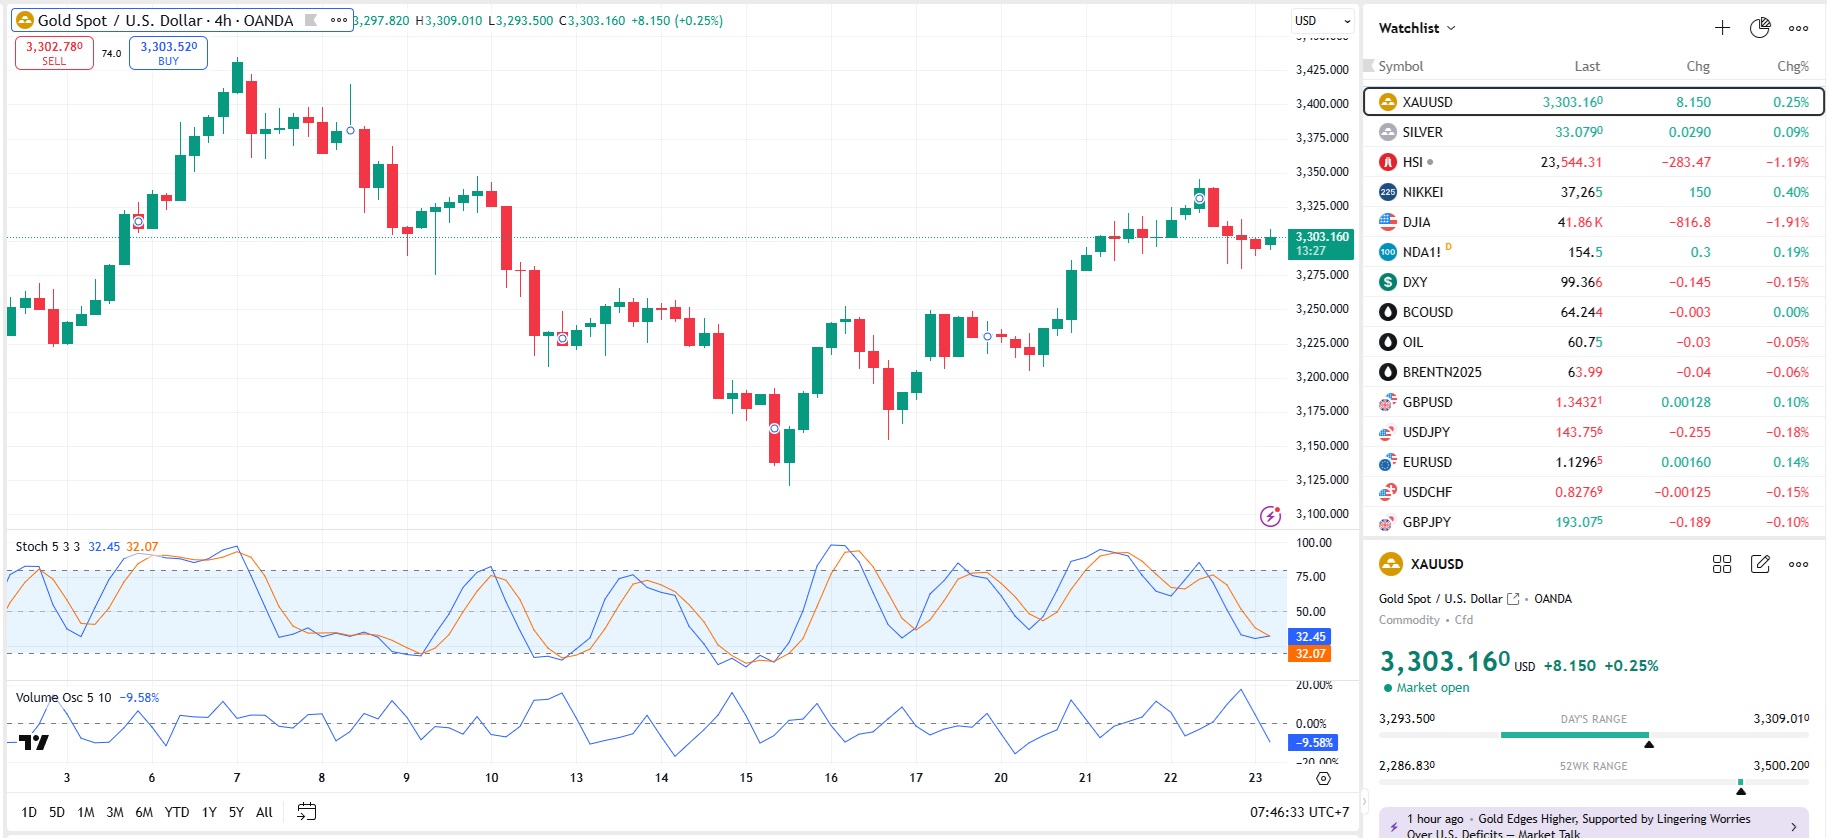Open the external link icon beside Gold Spot name

click(1513, 599)
